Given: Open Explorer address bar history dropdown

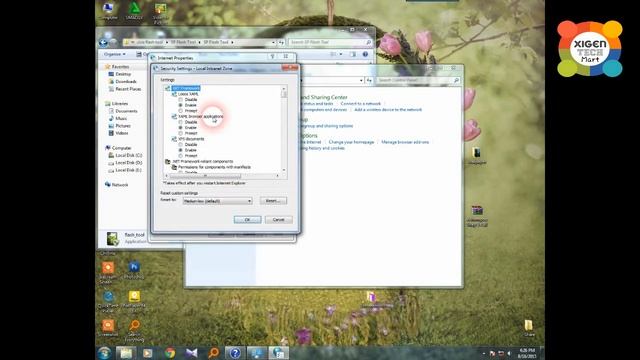Looking at the screenshot, I should coord(273,42).
